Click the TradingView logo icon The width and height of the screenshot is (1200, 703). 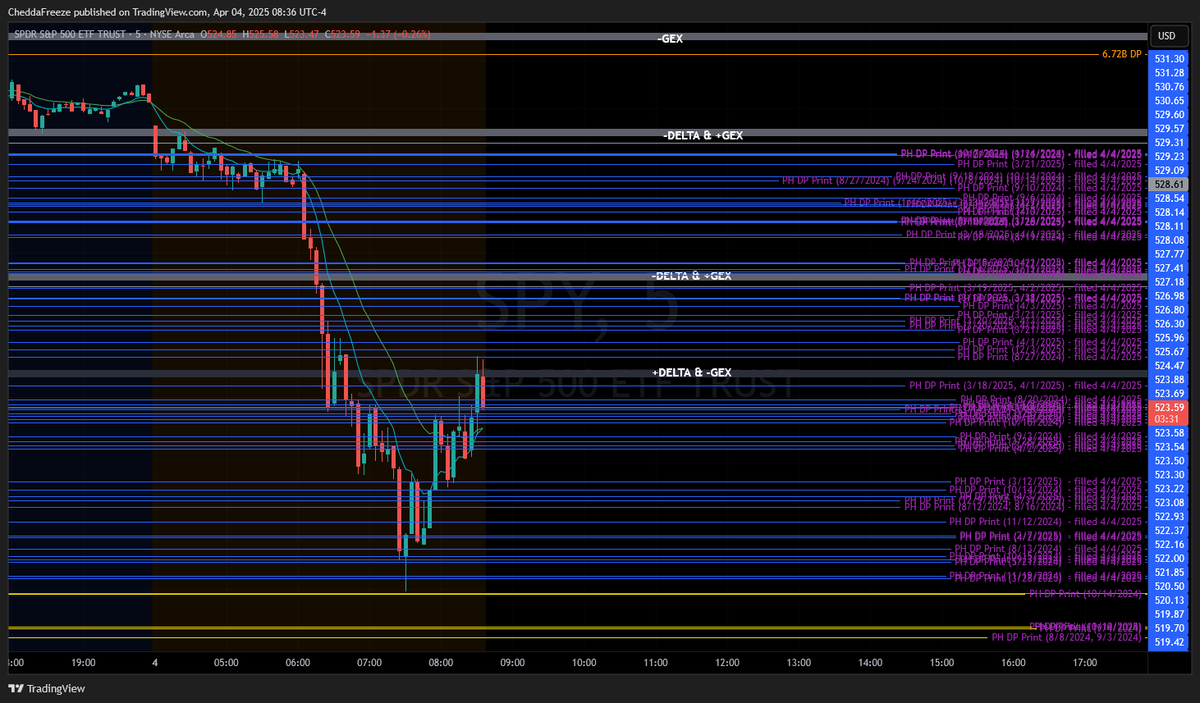(x=16, y=688)
